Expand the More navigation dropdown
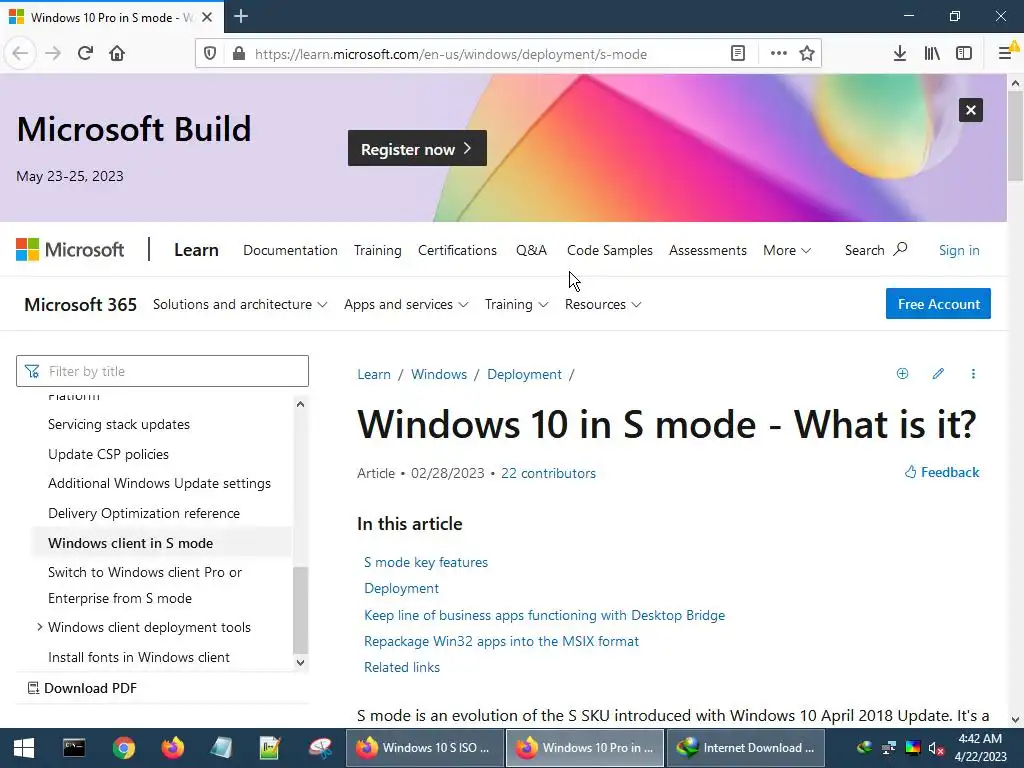The width and height of the screenshot is (1024, 768). (787, 250)
